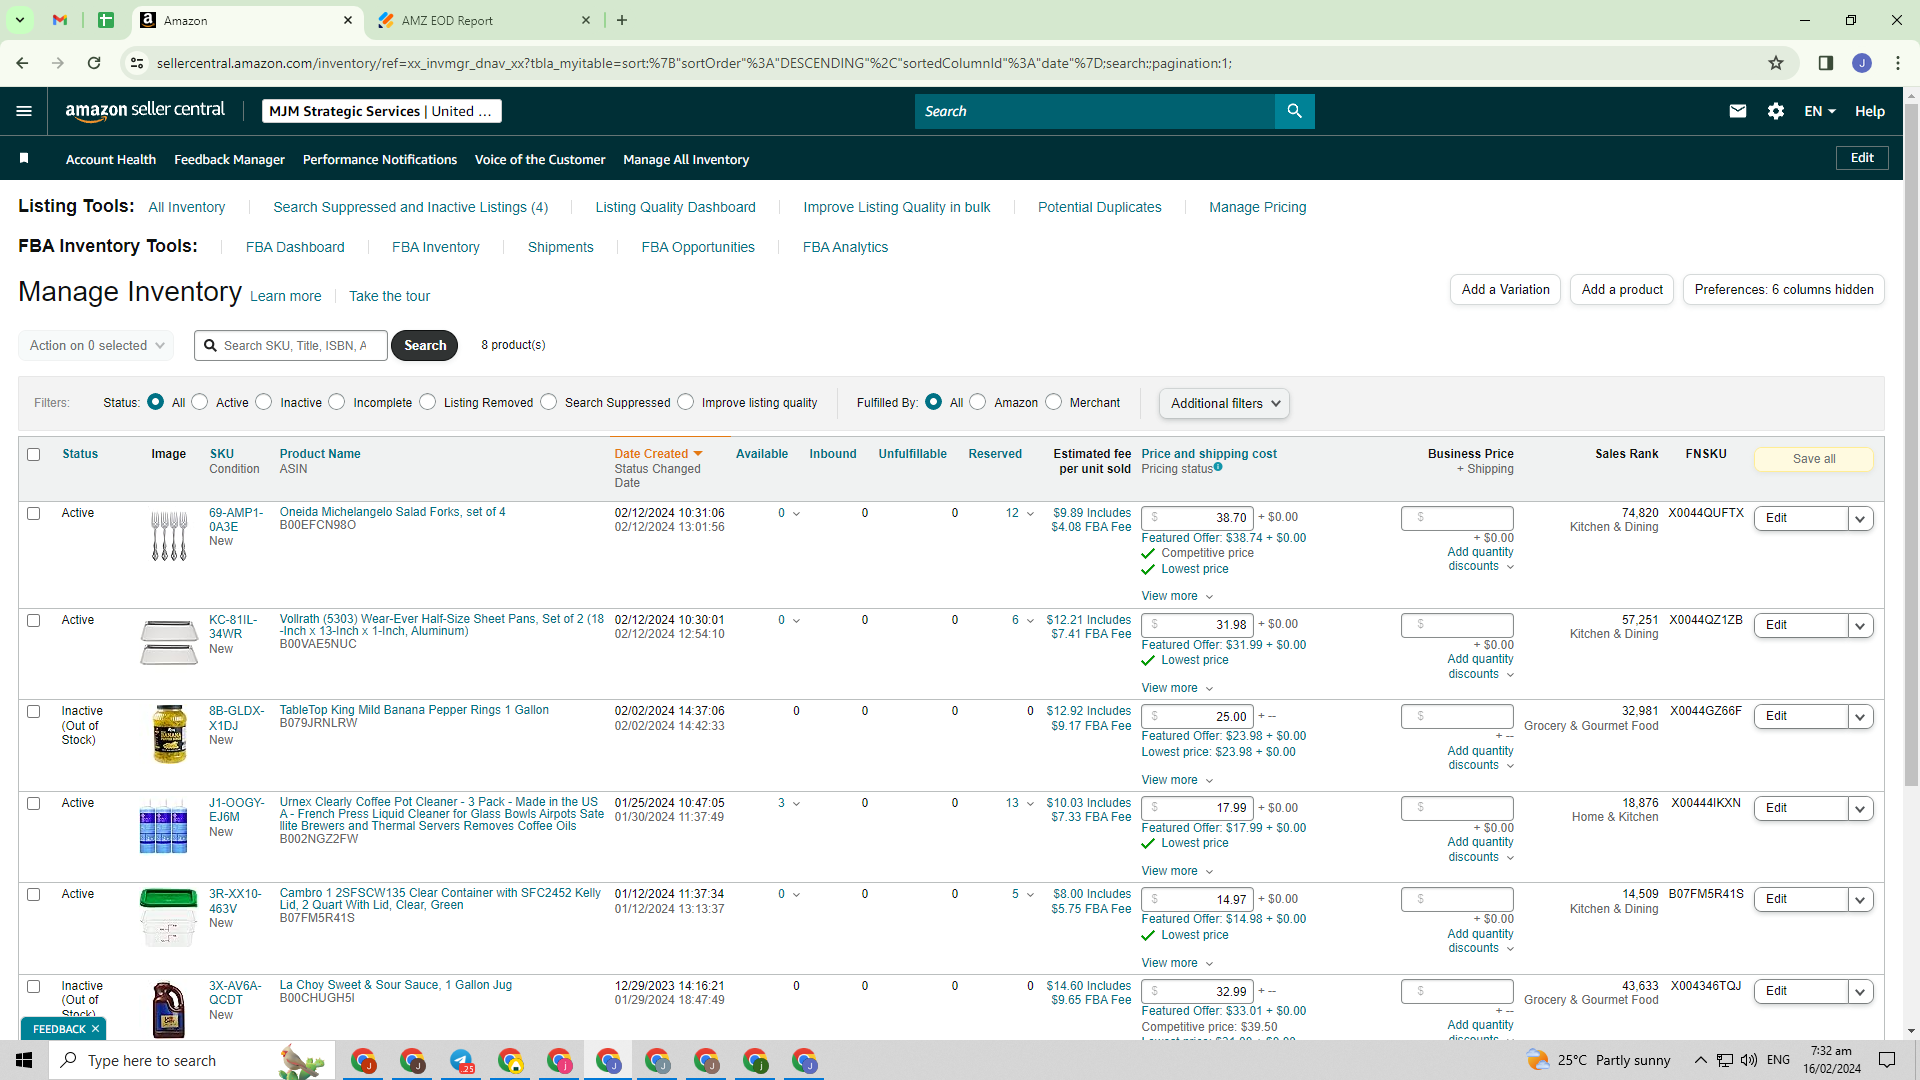This screenshot has width=1920, height=1080.
Task: Open the pinned Google Sheets tab
Action: 106,20
